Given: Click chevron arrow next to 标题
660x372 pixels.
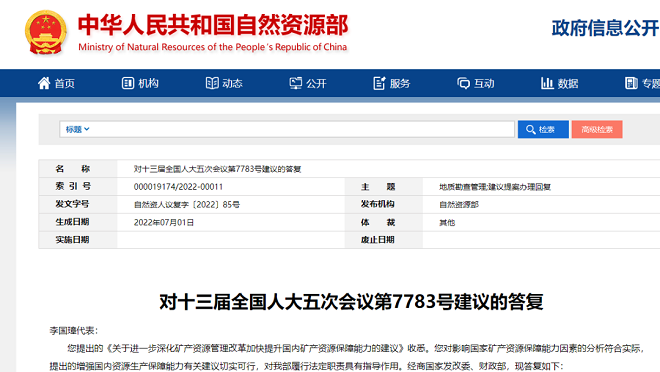Looking at the screenshot, I should (87, 129).
